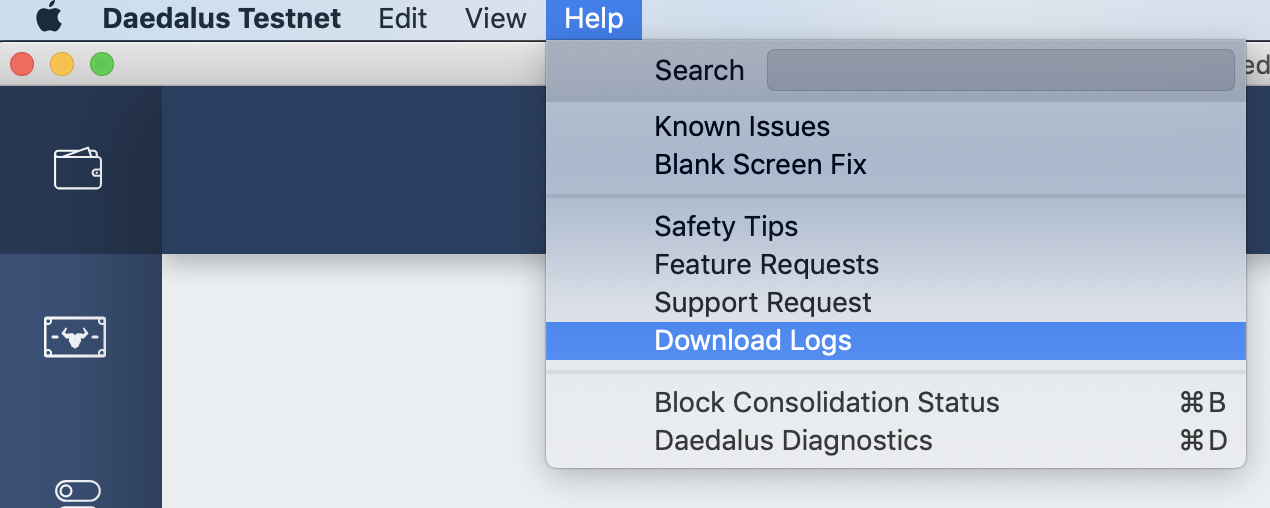Maximize the window using green button
The width and height of the screenshot is (1270, 508).
point(102,65)
